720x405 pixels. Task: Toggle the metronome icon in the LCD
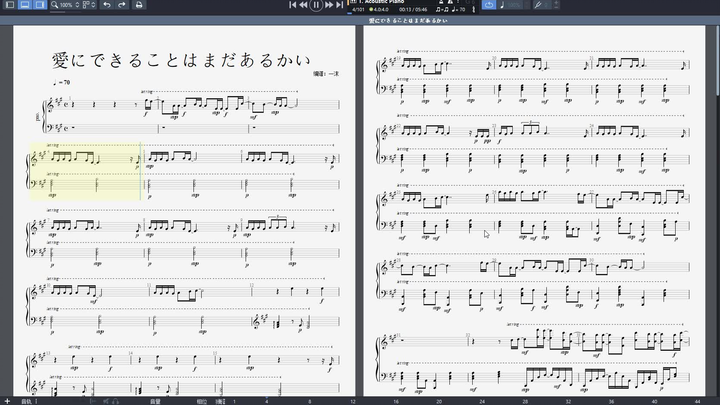pyautogui.click(x=450, y=2)
